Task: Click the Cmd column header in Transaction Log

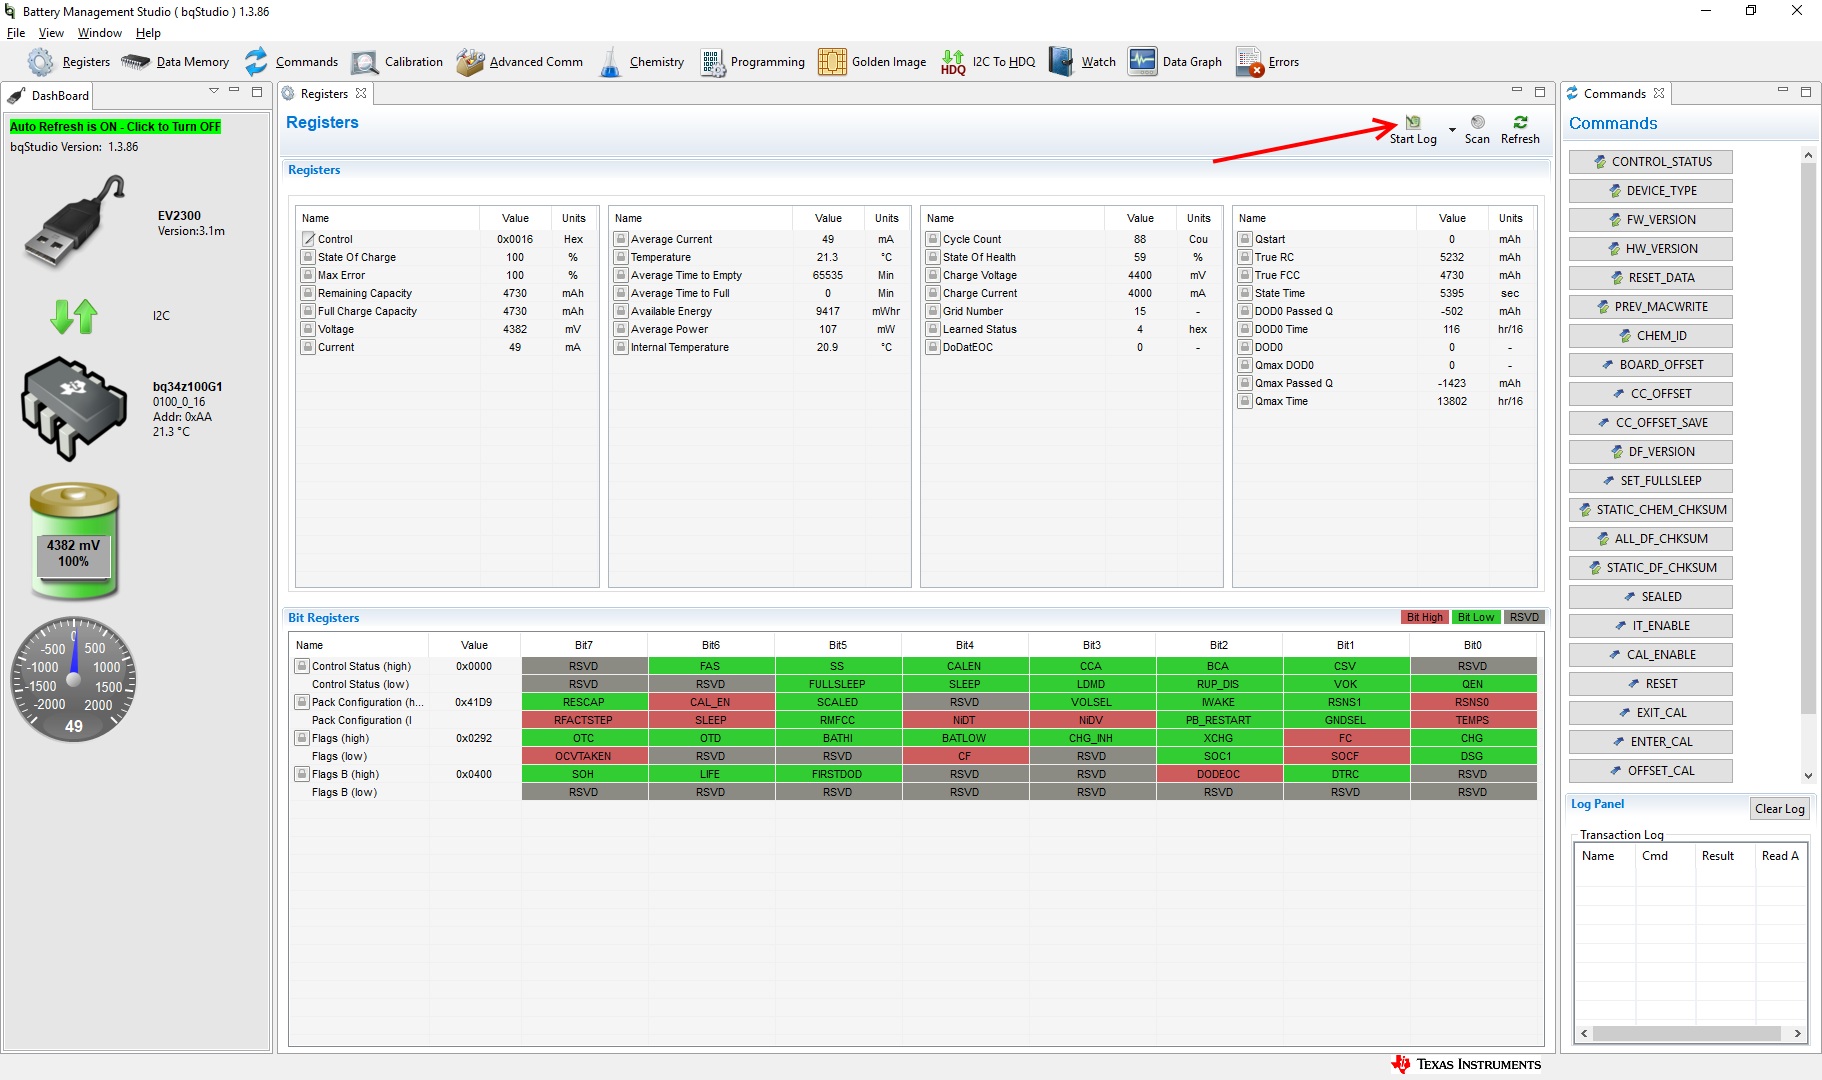Action: (x=1665, y=856)
